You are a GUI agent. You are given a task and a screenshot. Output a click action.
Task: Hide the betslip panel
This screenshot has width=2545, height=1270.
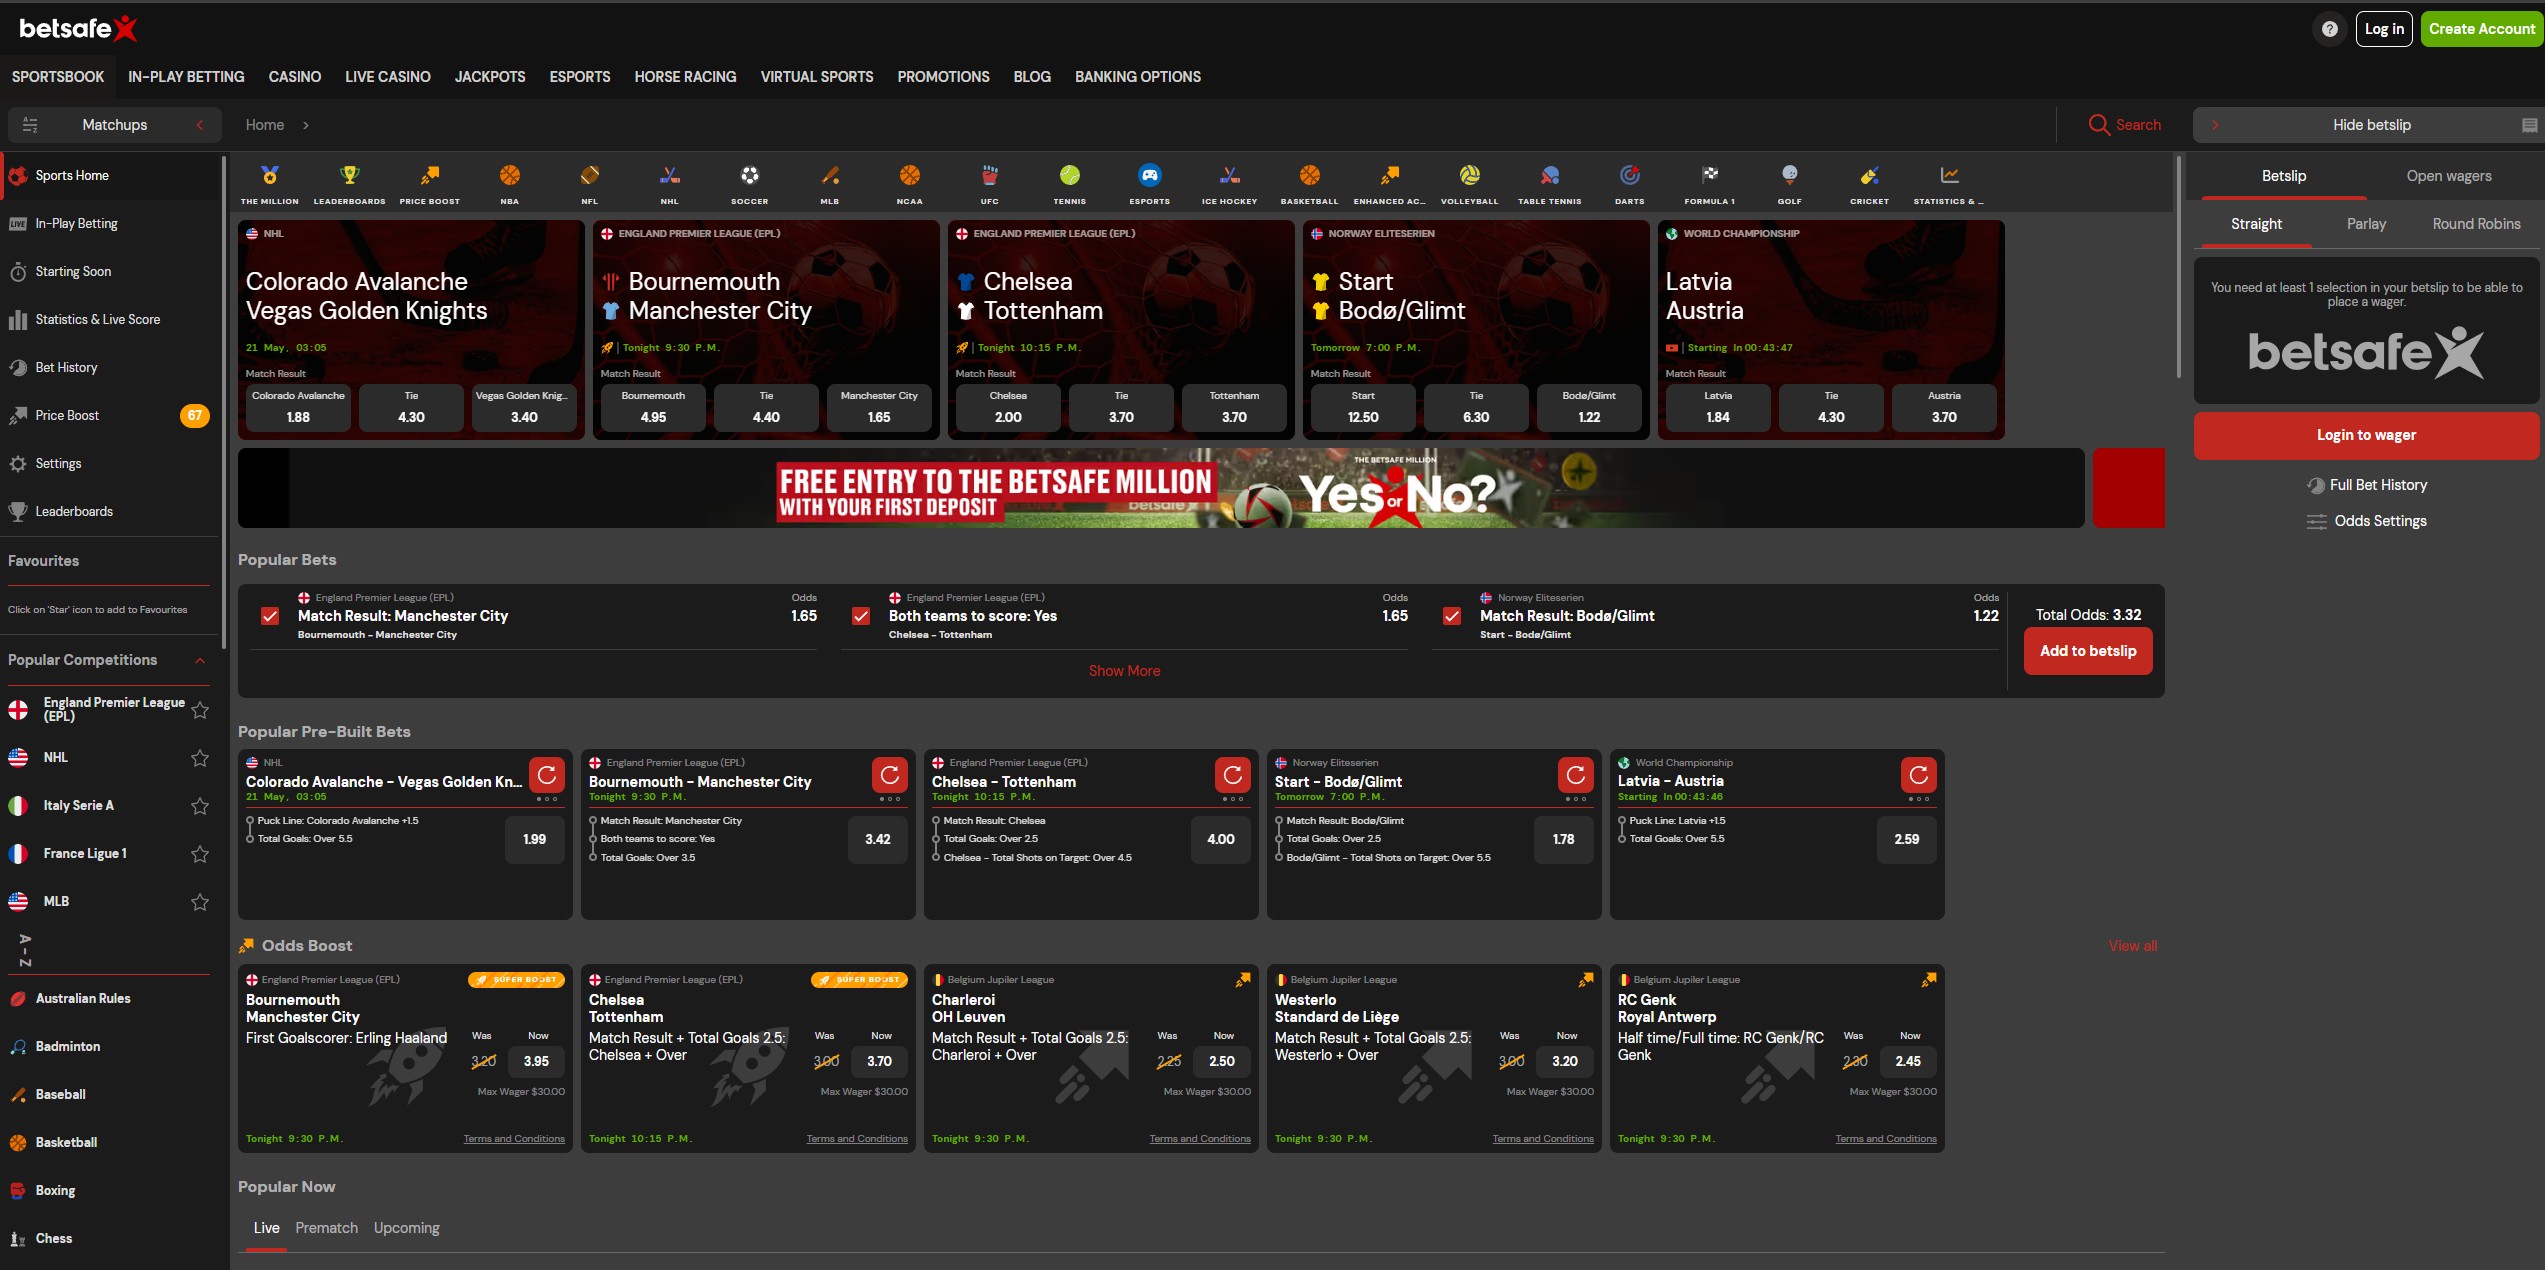click(2370, 125)
